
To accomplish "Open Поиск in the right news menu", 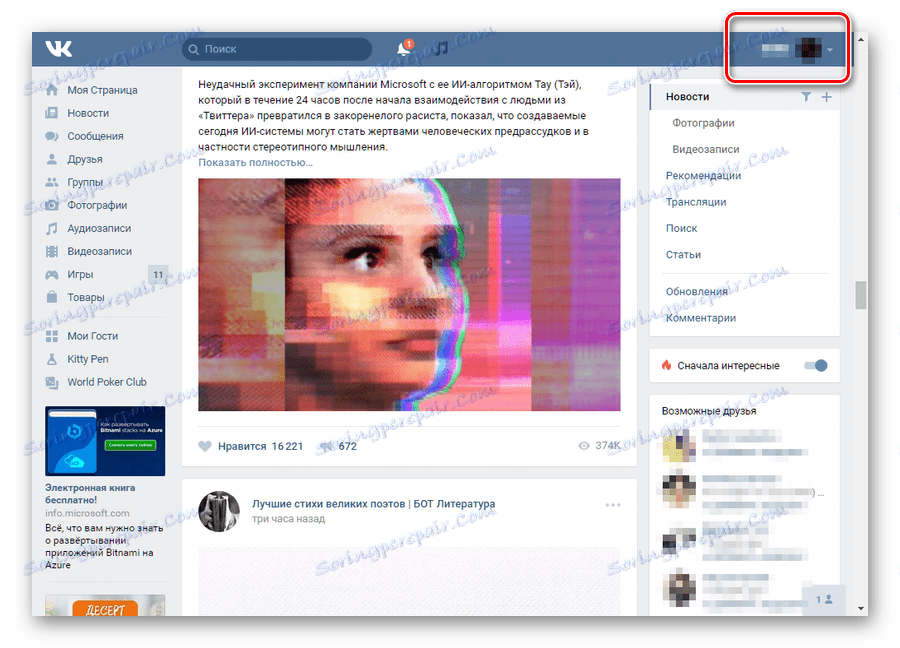I will (x=681, y=228).
